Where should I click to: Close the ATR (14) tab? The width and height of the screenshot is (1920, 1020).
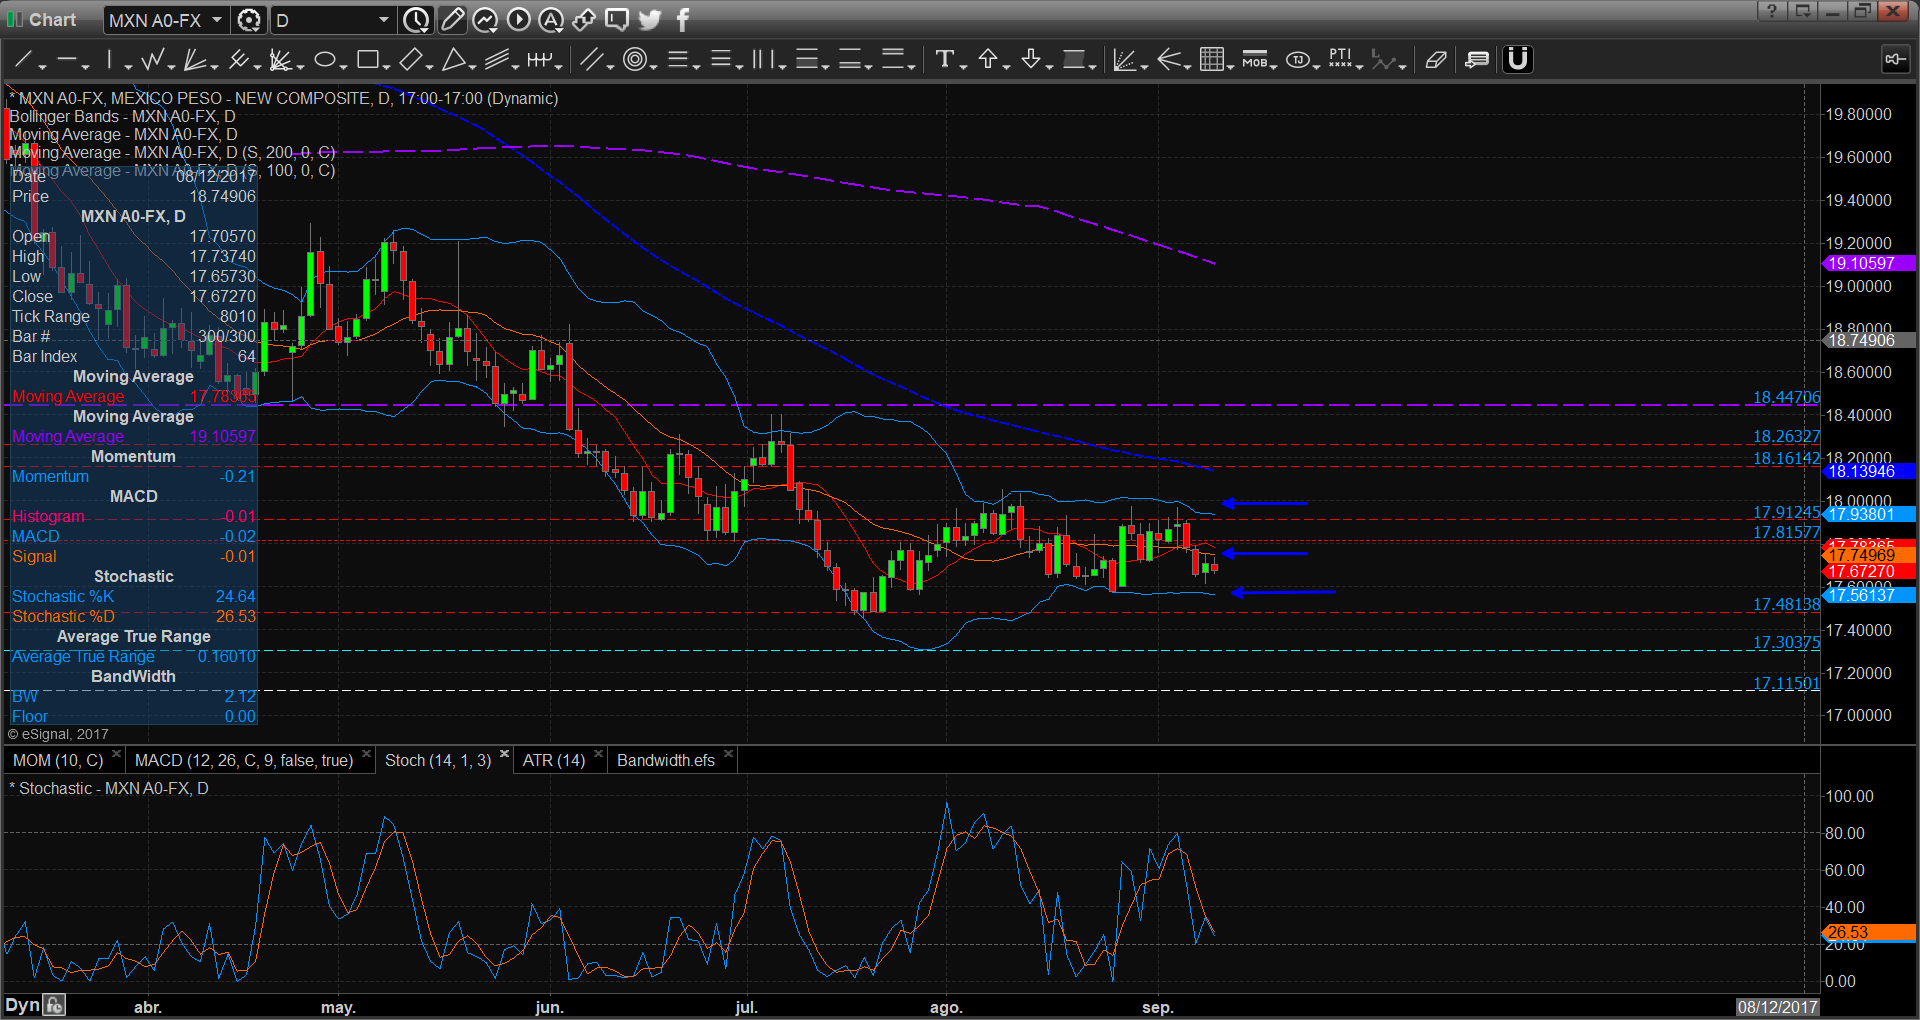598,754
